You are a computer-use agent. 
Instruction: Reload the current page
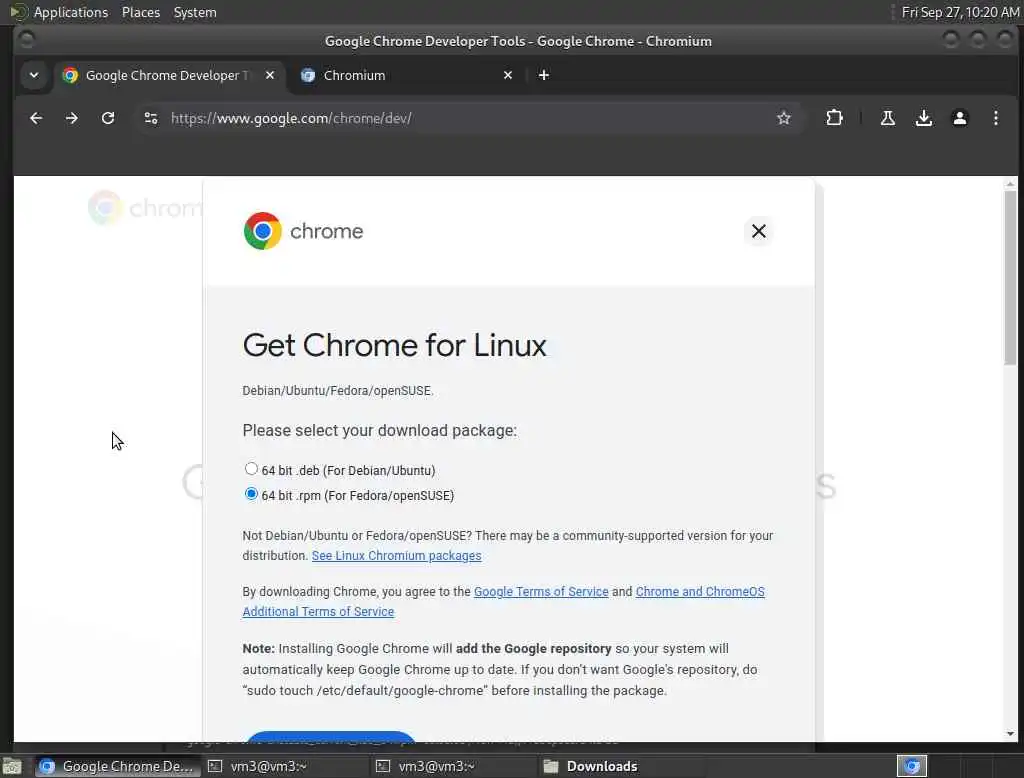(108, 118)
